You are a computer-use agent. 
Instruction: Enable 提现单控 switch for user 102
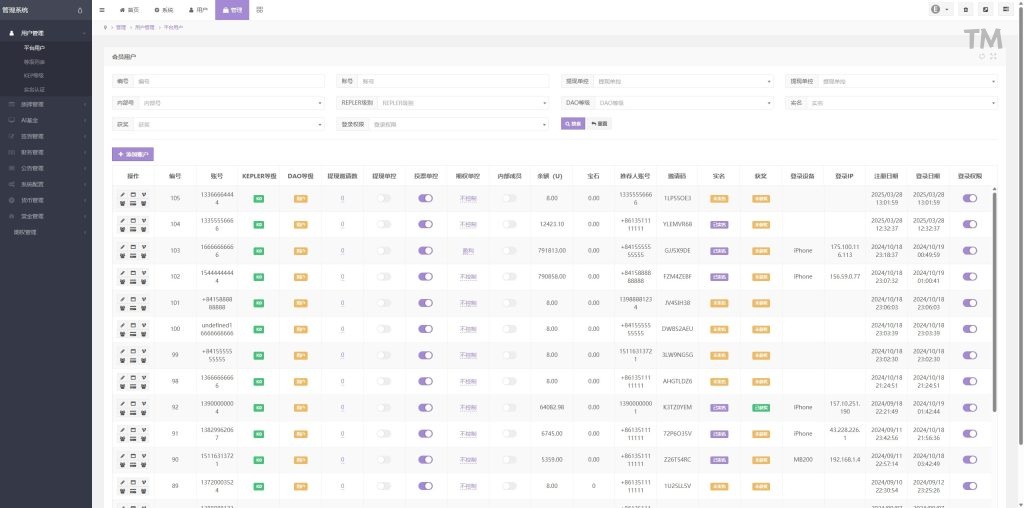(x=384, y=277)
